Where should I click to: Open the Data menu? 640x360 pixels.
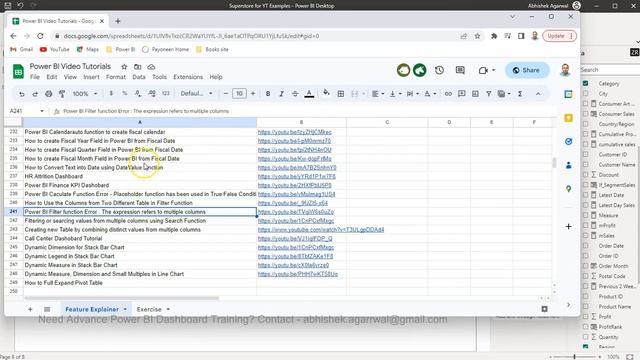(139, 77)
